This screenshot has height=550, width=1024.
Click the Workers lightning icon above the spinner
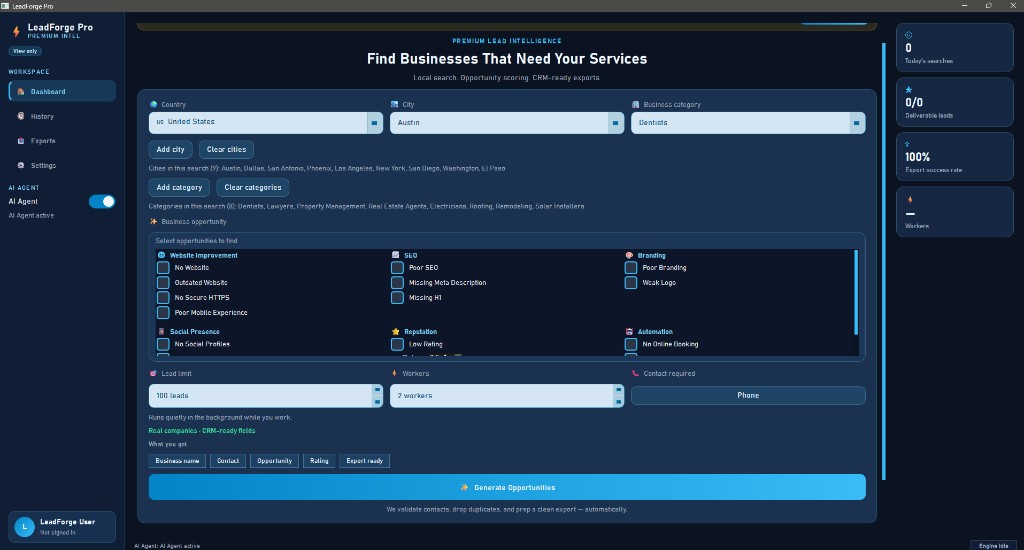tap(394, 374)
